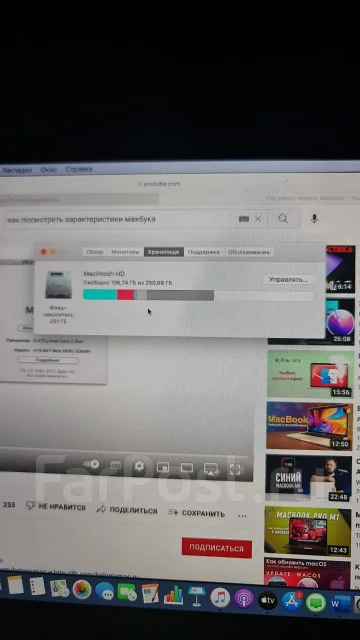Launch Photos from the Dock
Viewport: 360px width, 640px height.
pyautogui.click(x=82, y=589)
